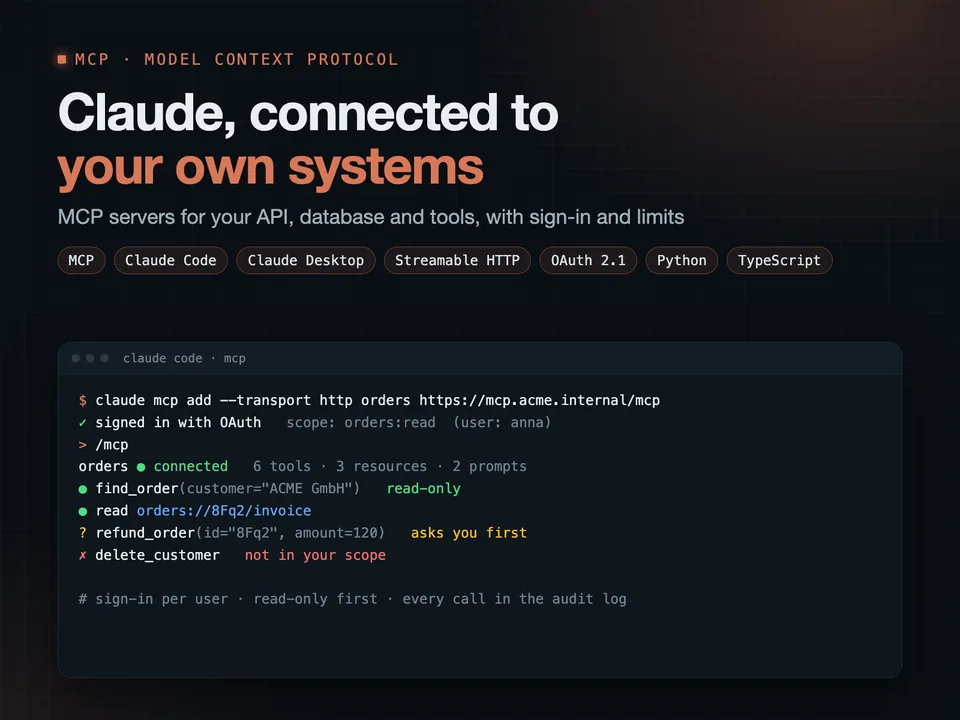Choose the OAuth 2.1 tag
The image size is (960, 720).
[588, 260]
